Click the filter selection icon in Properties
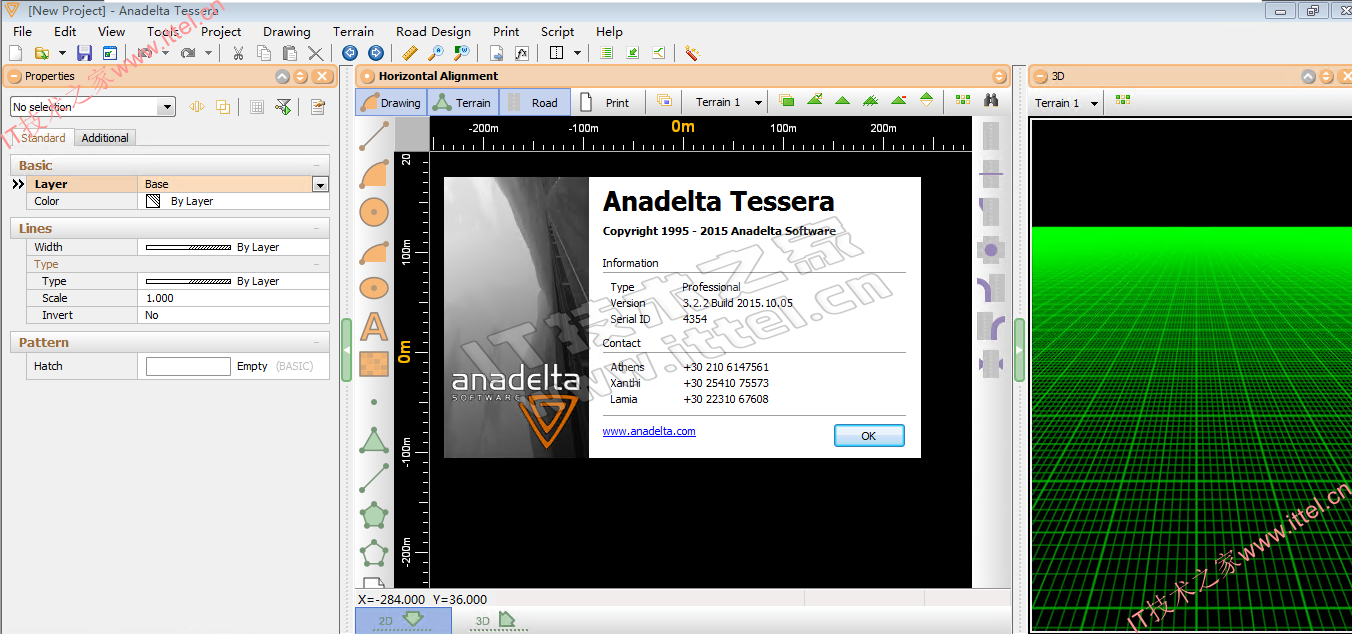Image resolution: width=1352 pixels, height=634 pixels. coord(284,107)
